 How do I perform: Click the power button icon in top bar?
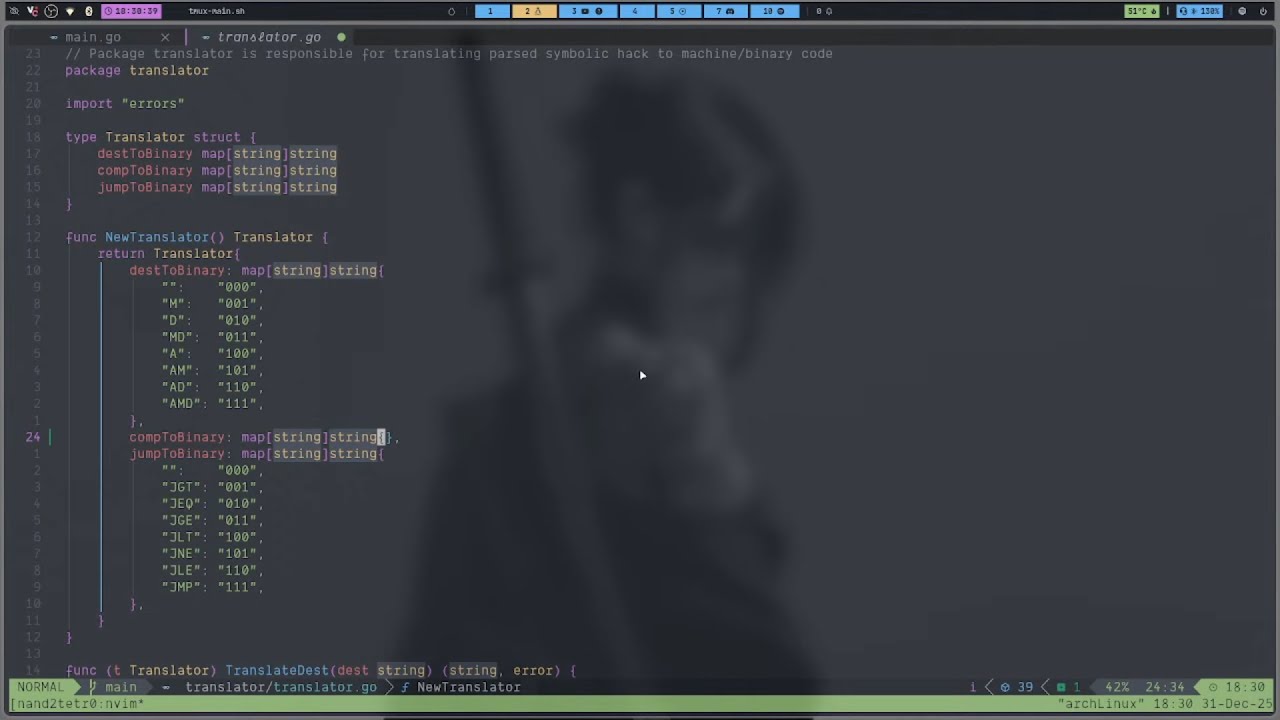tap(1263, 11)
